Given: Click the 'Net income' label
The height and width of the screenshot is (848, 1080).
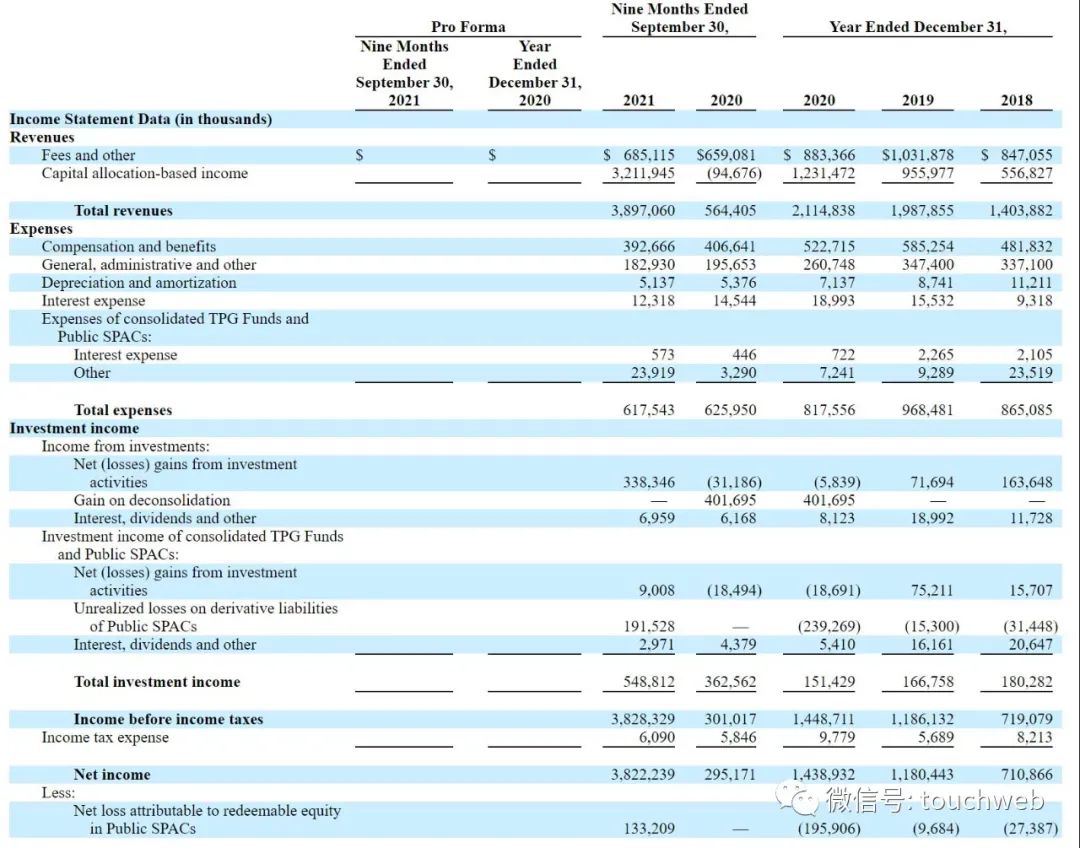Looking at the screenshot, I should click(112, 774).
